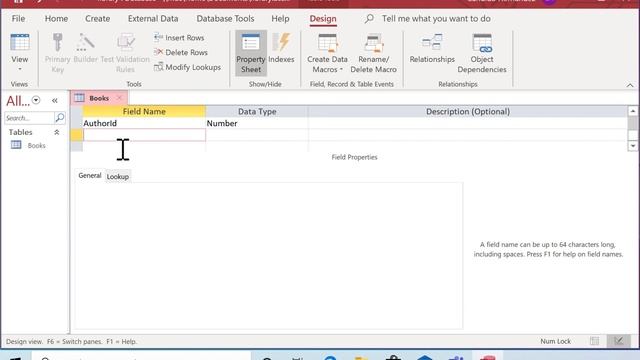Select the Books table in the navigation pane
This screenshot has height=360, width=640.
[x=29, y=145]
